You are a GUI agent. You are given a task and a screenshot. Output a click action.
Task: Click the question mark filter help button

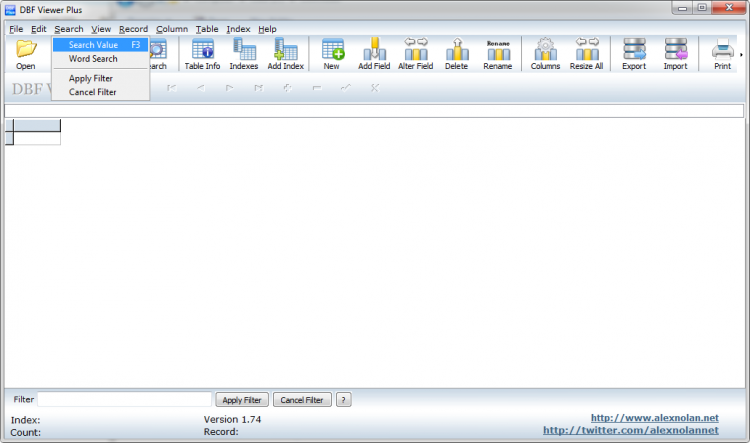(343, 399)
